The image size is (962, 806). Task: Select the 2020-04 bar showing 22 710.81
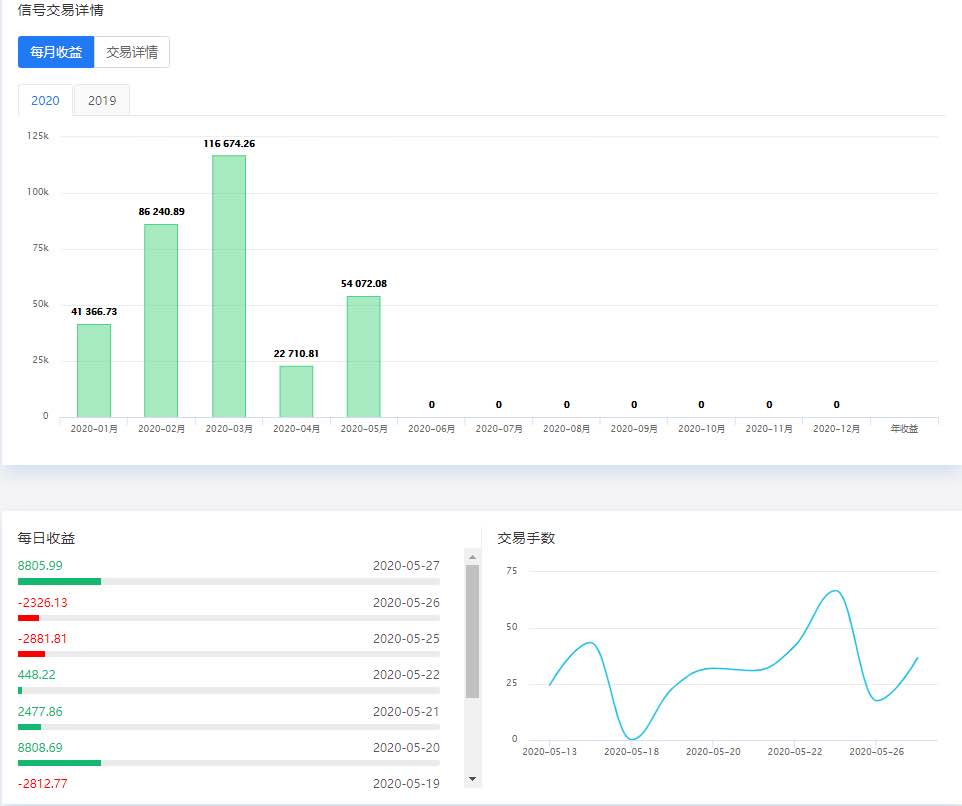pos(296,391)
